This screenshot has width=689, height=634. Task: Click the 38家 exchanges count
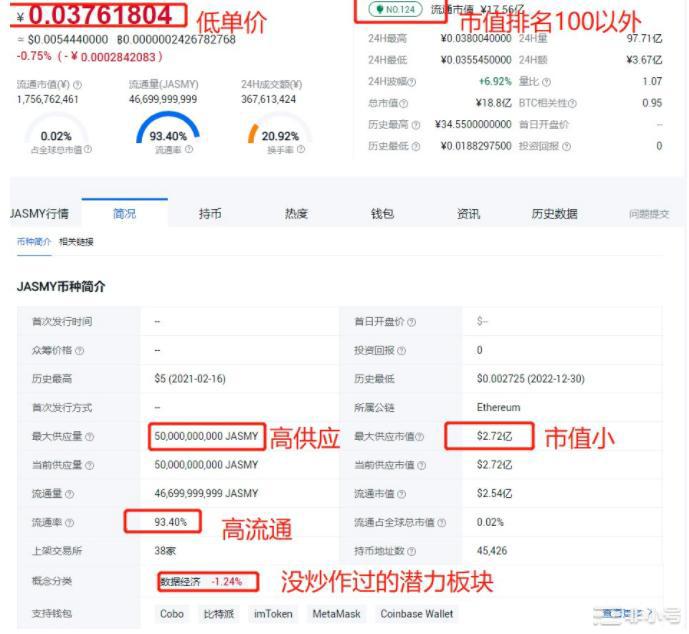coord(165,551)
